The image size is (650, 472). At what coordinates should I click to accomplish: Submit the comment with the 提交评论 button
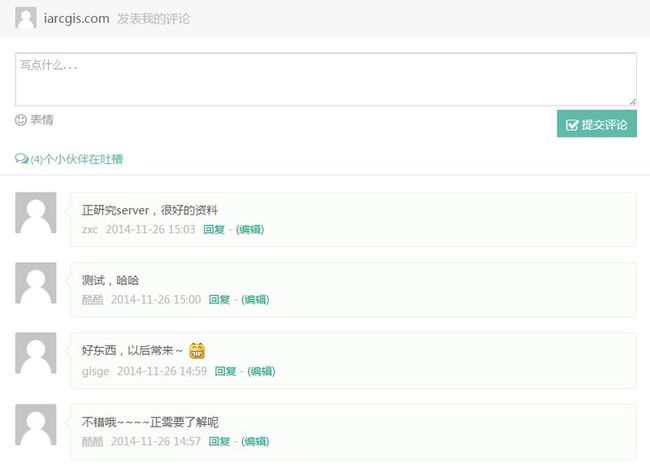coord(597,124)
